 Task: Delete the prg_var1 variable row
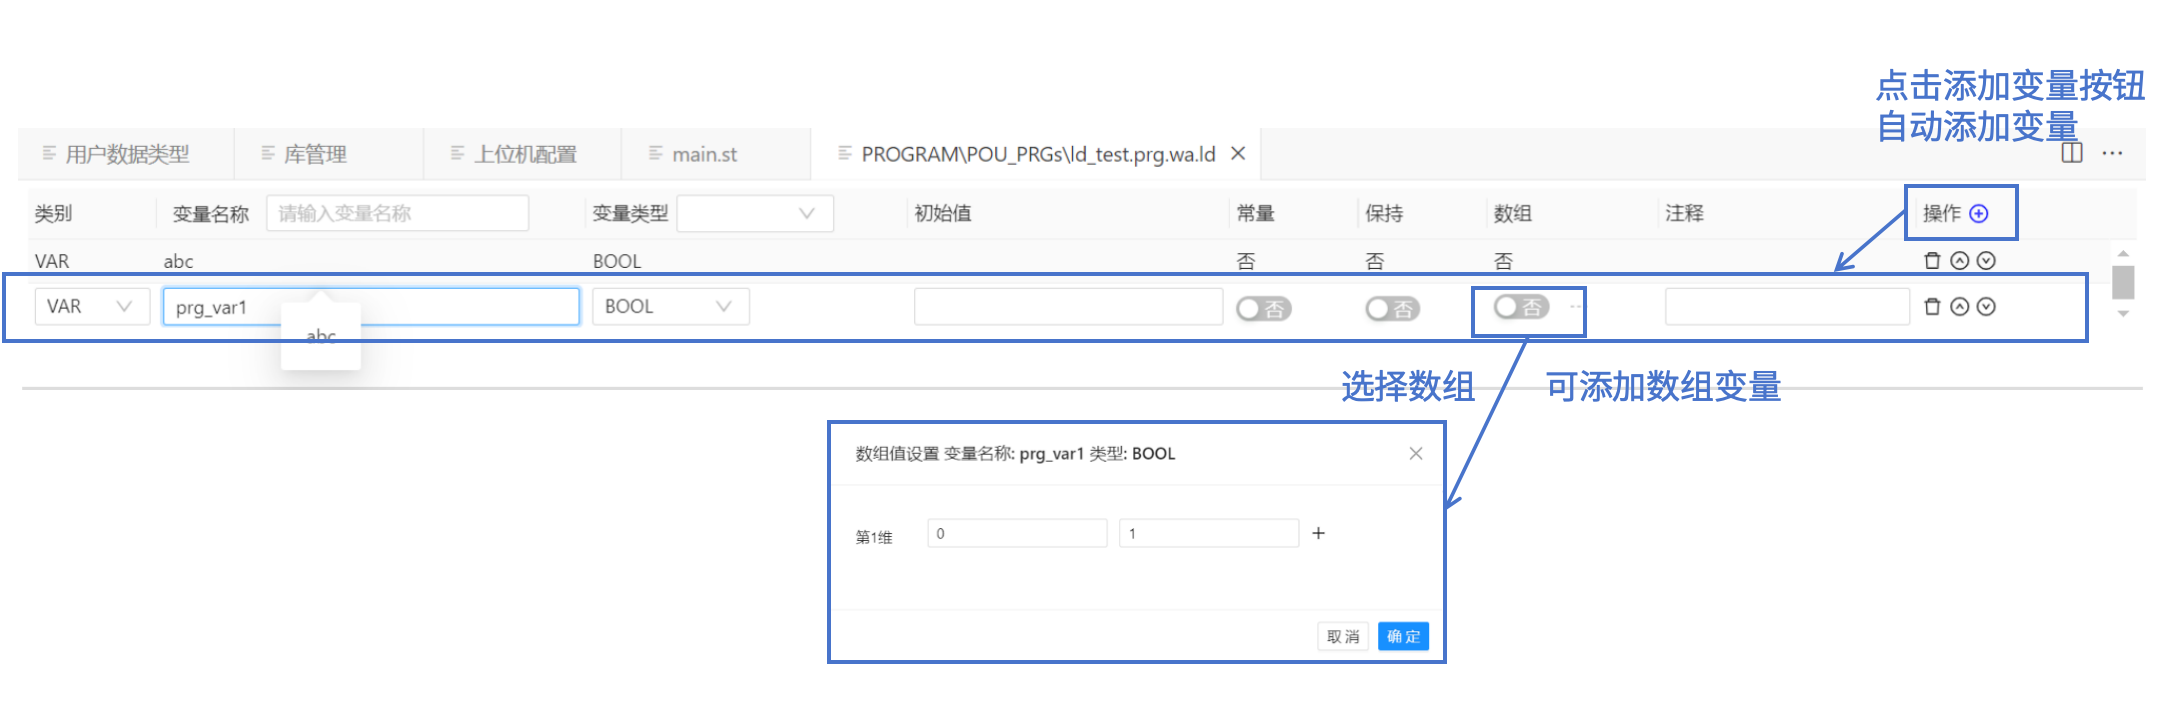[x=1932, y=307]
